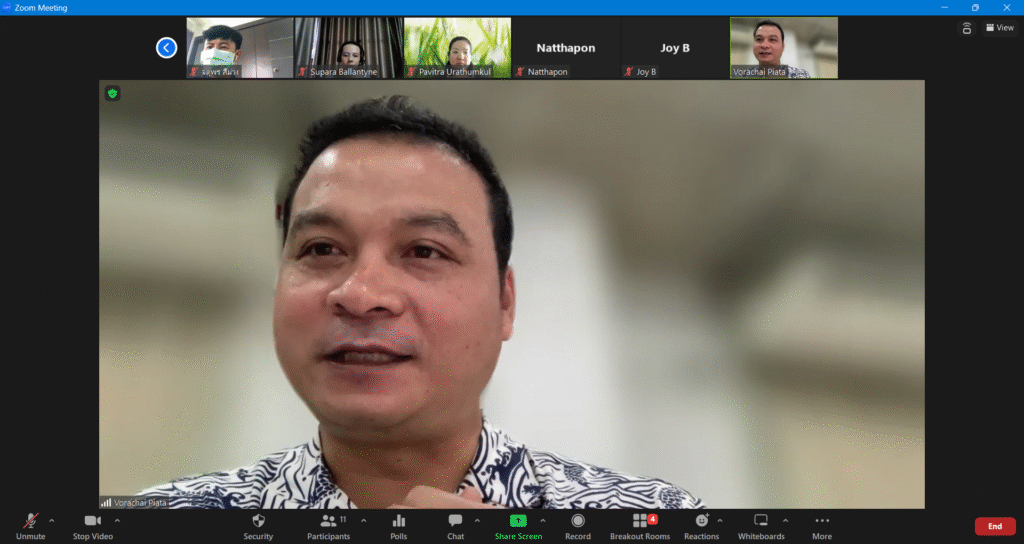This screenshot has height=544, width=1024.
Task: Stop Video camera toggle
Action: 93,521
